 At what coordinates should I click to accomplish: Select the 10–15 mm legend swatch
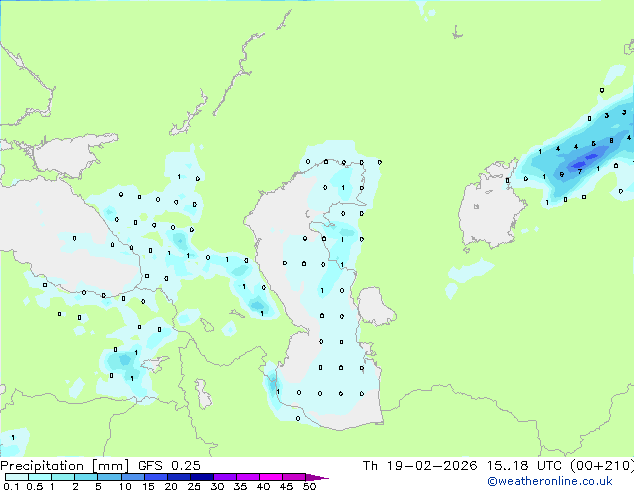click(x=133, y=477)
